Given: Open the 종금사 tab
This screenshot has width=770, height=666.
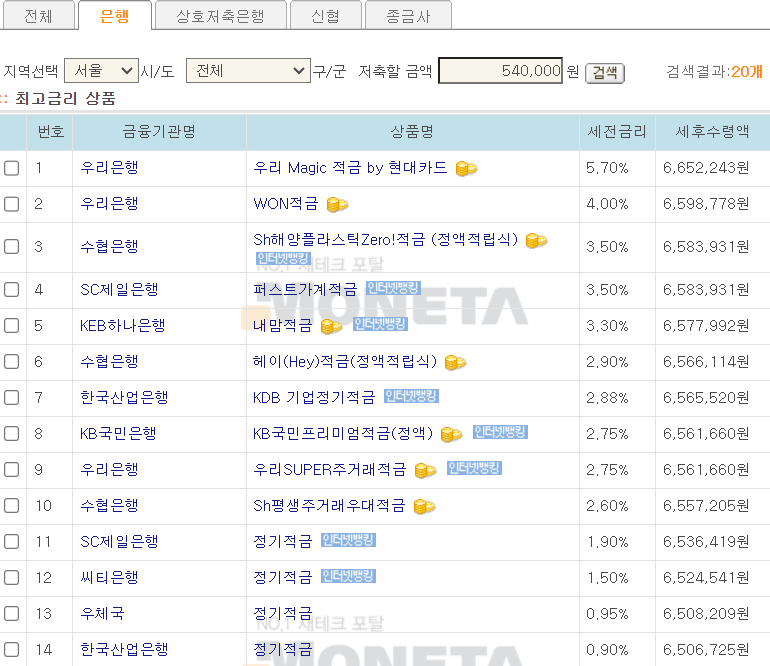Looking at the screenshot, I should pyautogui.click(x=408, y=16).
